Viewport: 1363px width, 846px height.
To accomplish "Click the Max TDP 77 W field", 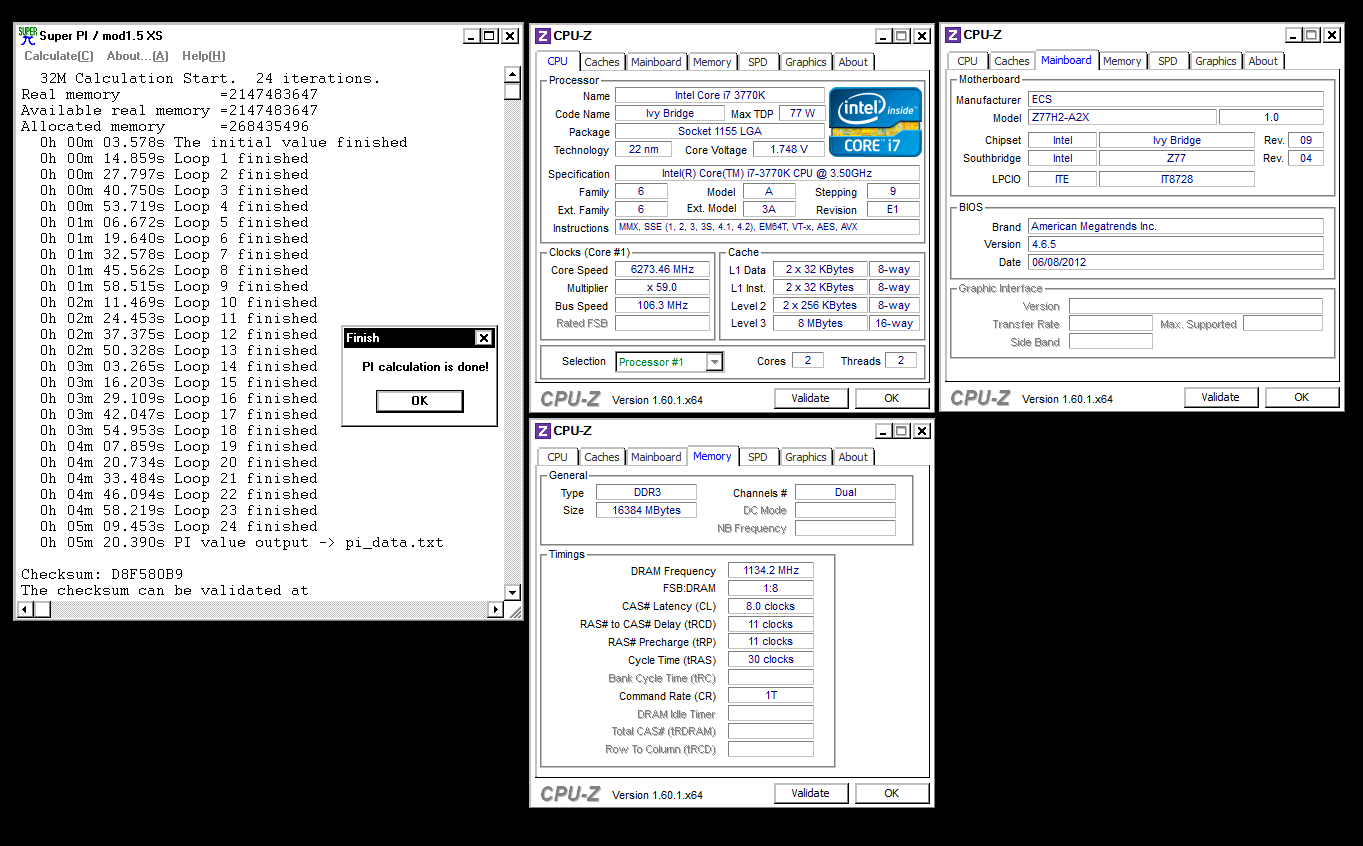I will [801, 114].
